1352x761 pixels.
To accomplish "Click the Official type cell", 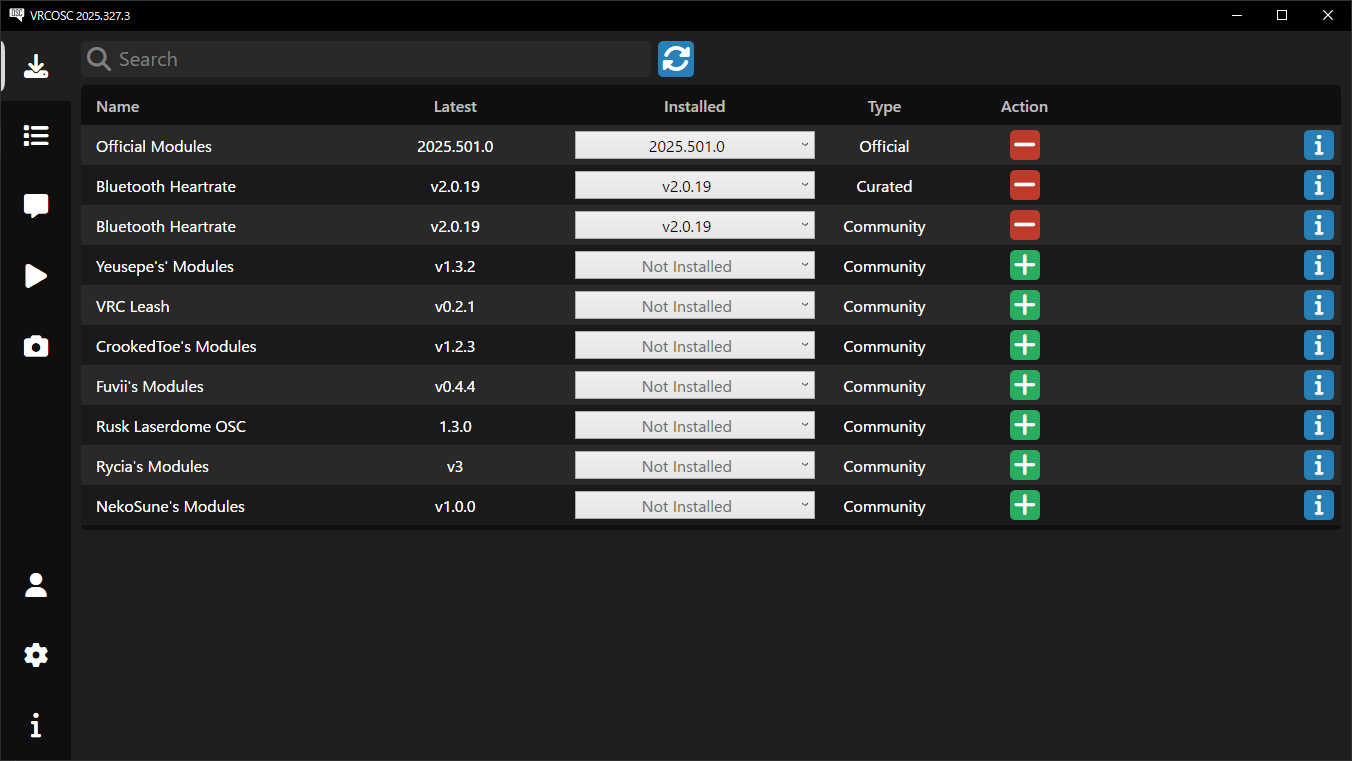I will click(x=884, y=146).
